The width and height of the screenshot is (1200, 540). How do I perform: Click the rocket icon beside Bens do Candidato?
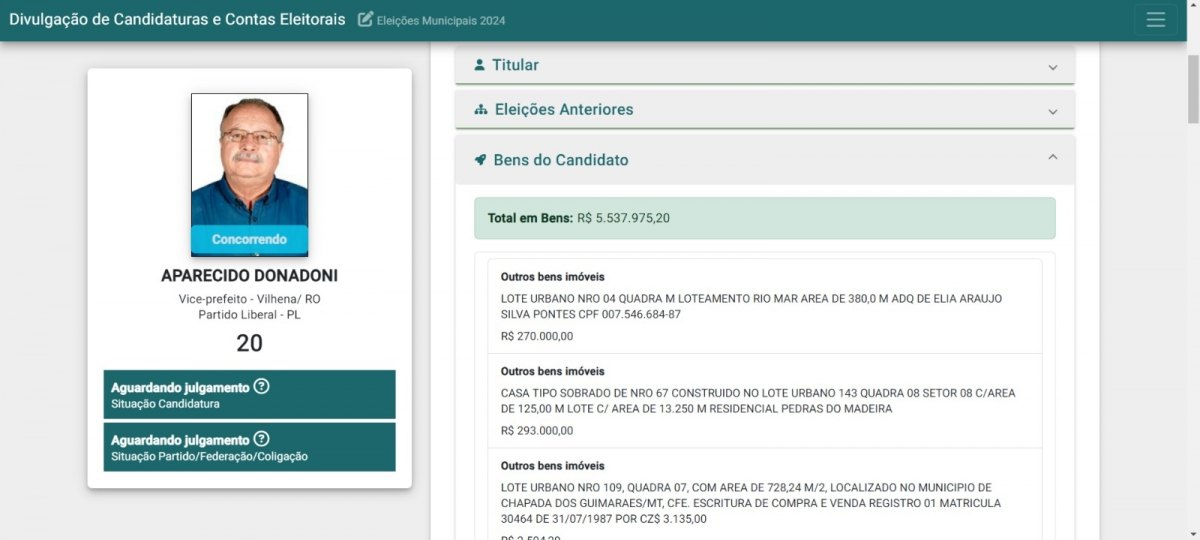(x=481, y=160)
